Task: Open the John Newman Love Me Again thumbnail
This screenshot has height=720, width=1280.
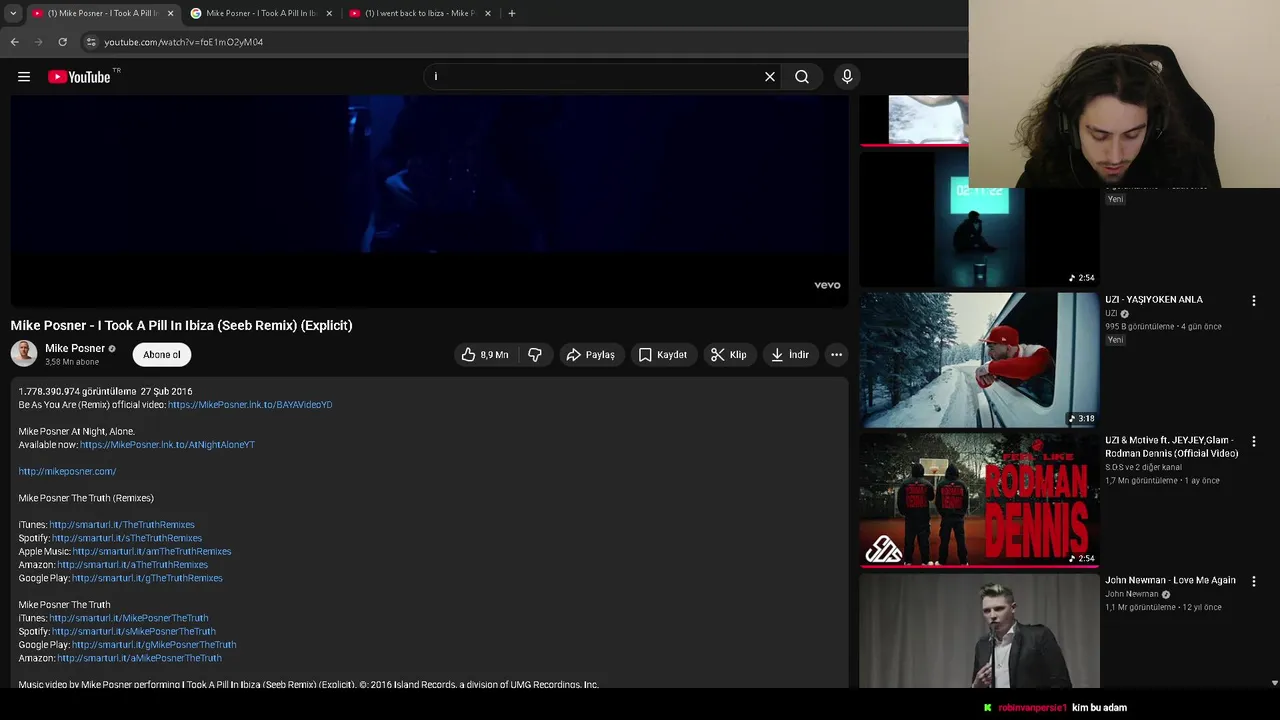Action: click(x=979, y=631)
